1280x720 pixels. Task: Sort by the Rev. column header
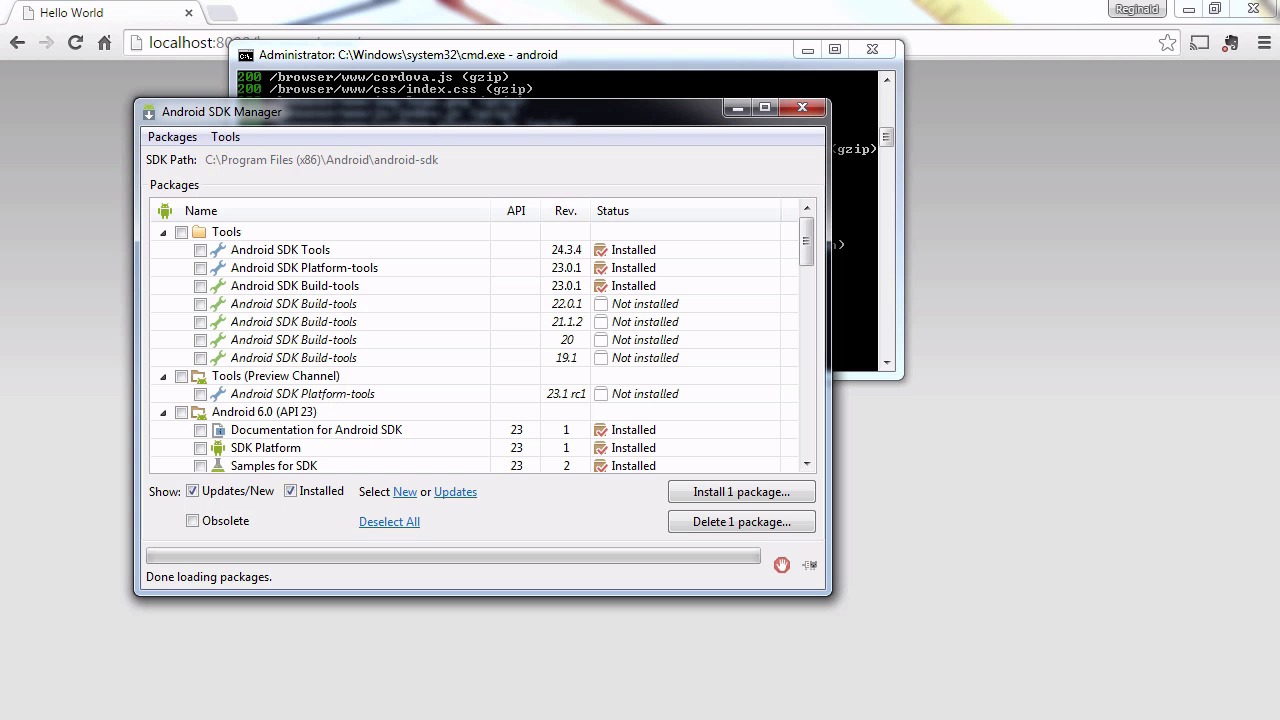566,211
